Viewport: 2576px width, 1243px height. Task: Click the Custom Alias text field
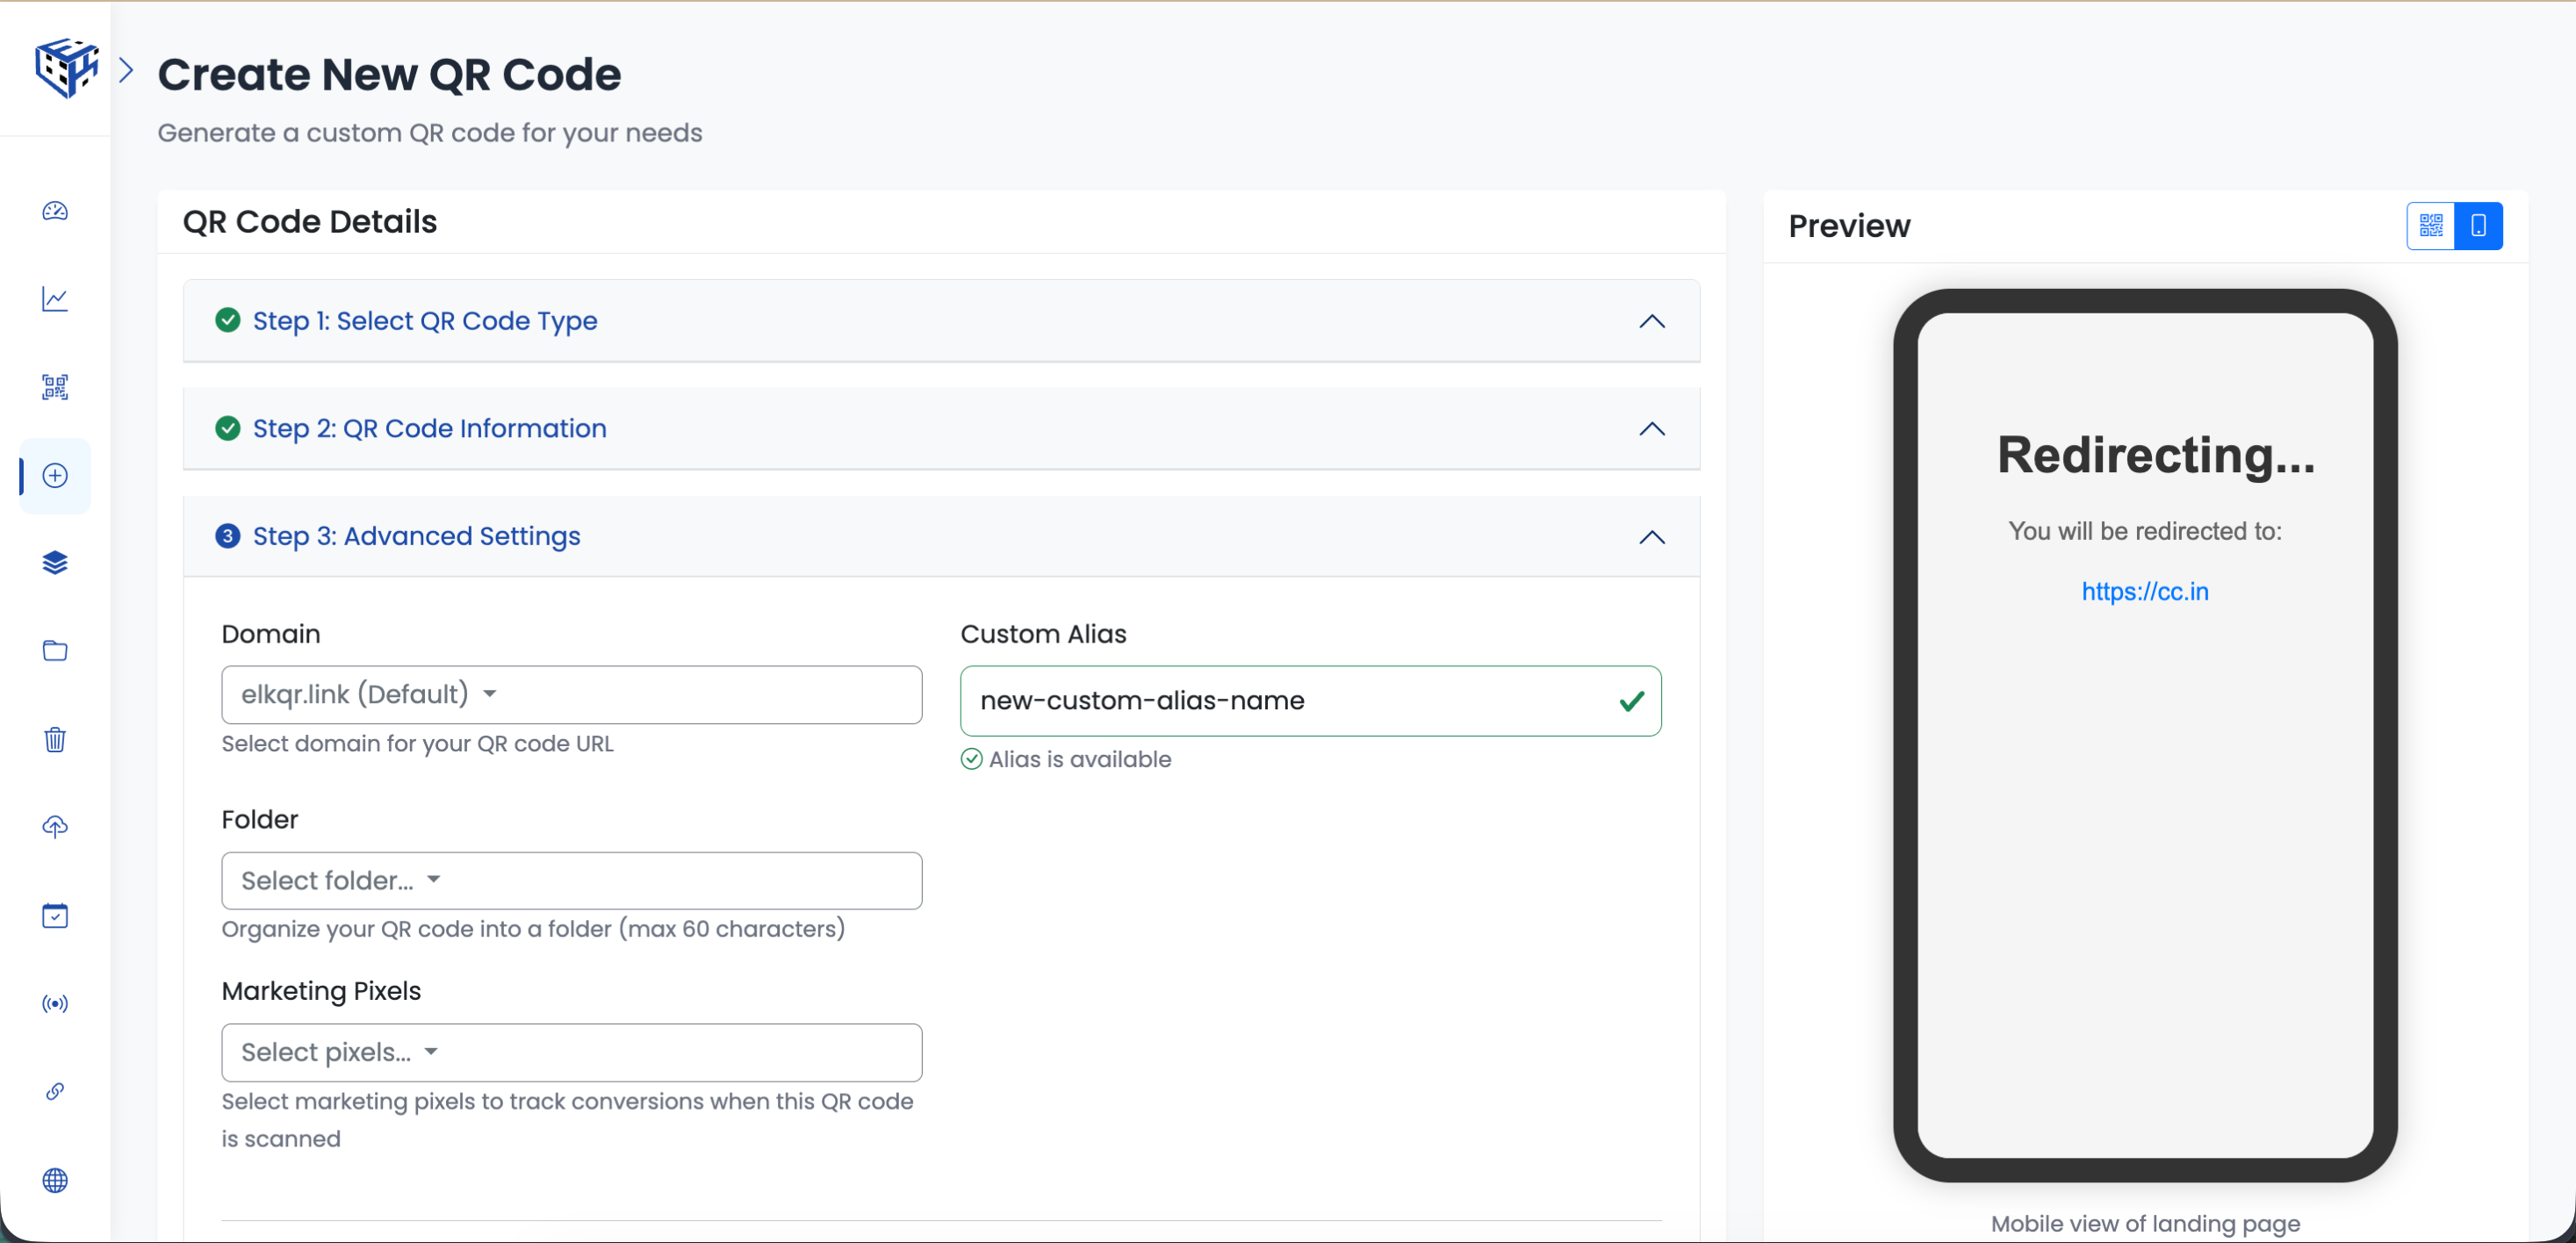[1290, 701]
